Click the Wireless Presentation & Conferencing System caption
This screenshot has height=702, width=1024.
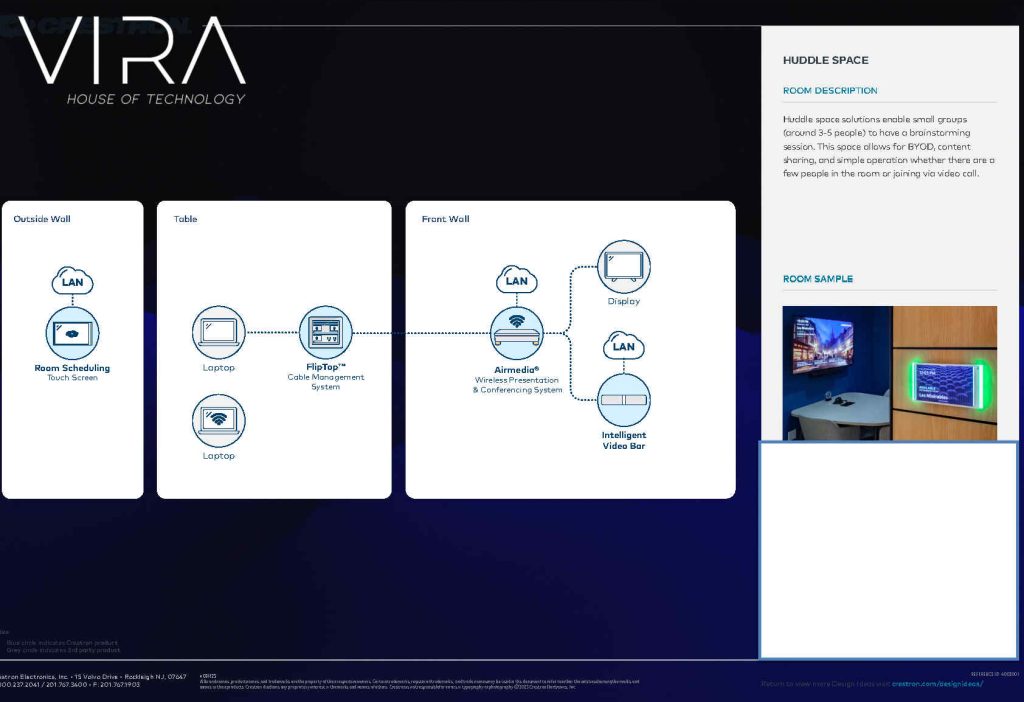517,385
